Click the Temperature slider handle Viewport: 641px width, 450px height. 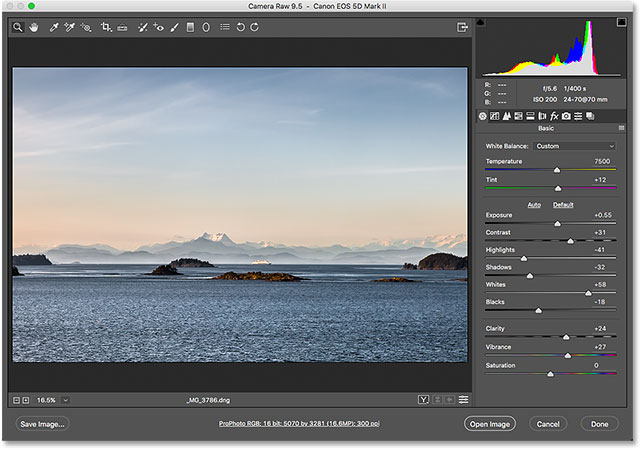click(x=557, y=170)
